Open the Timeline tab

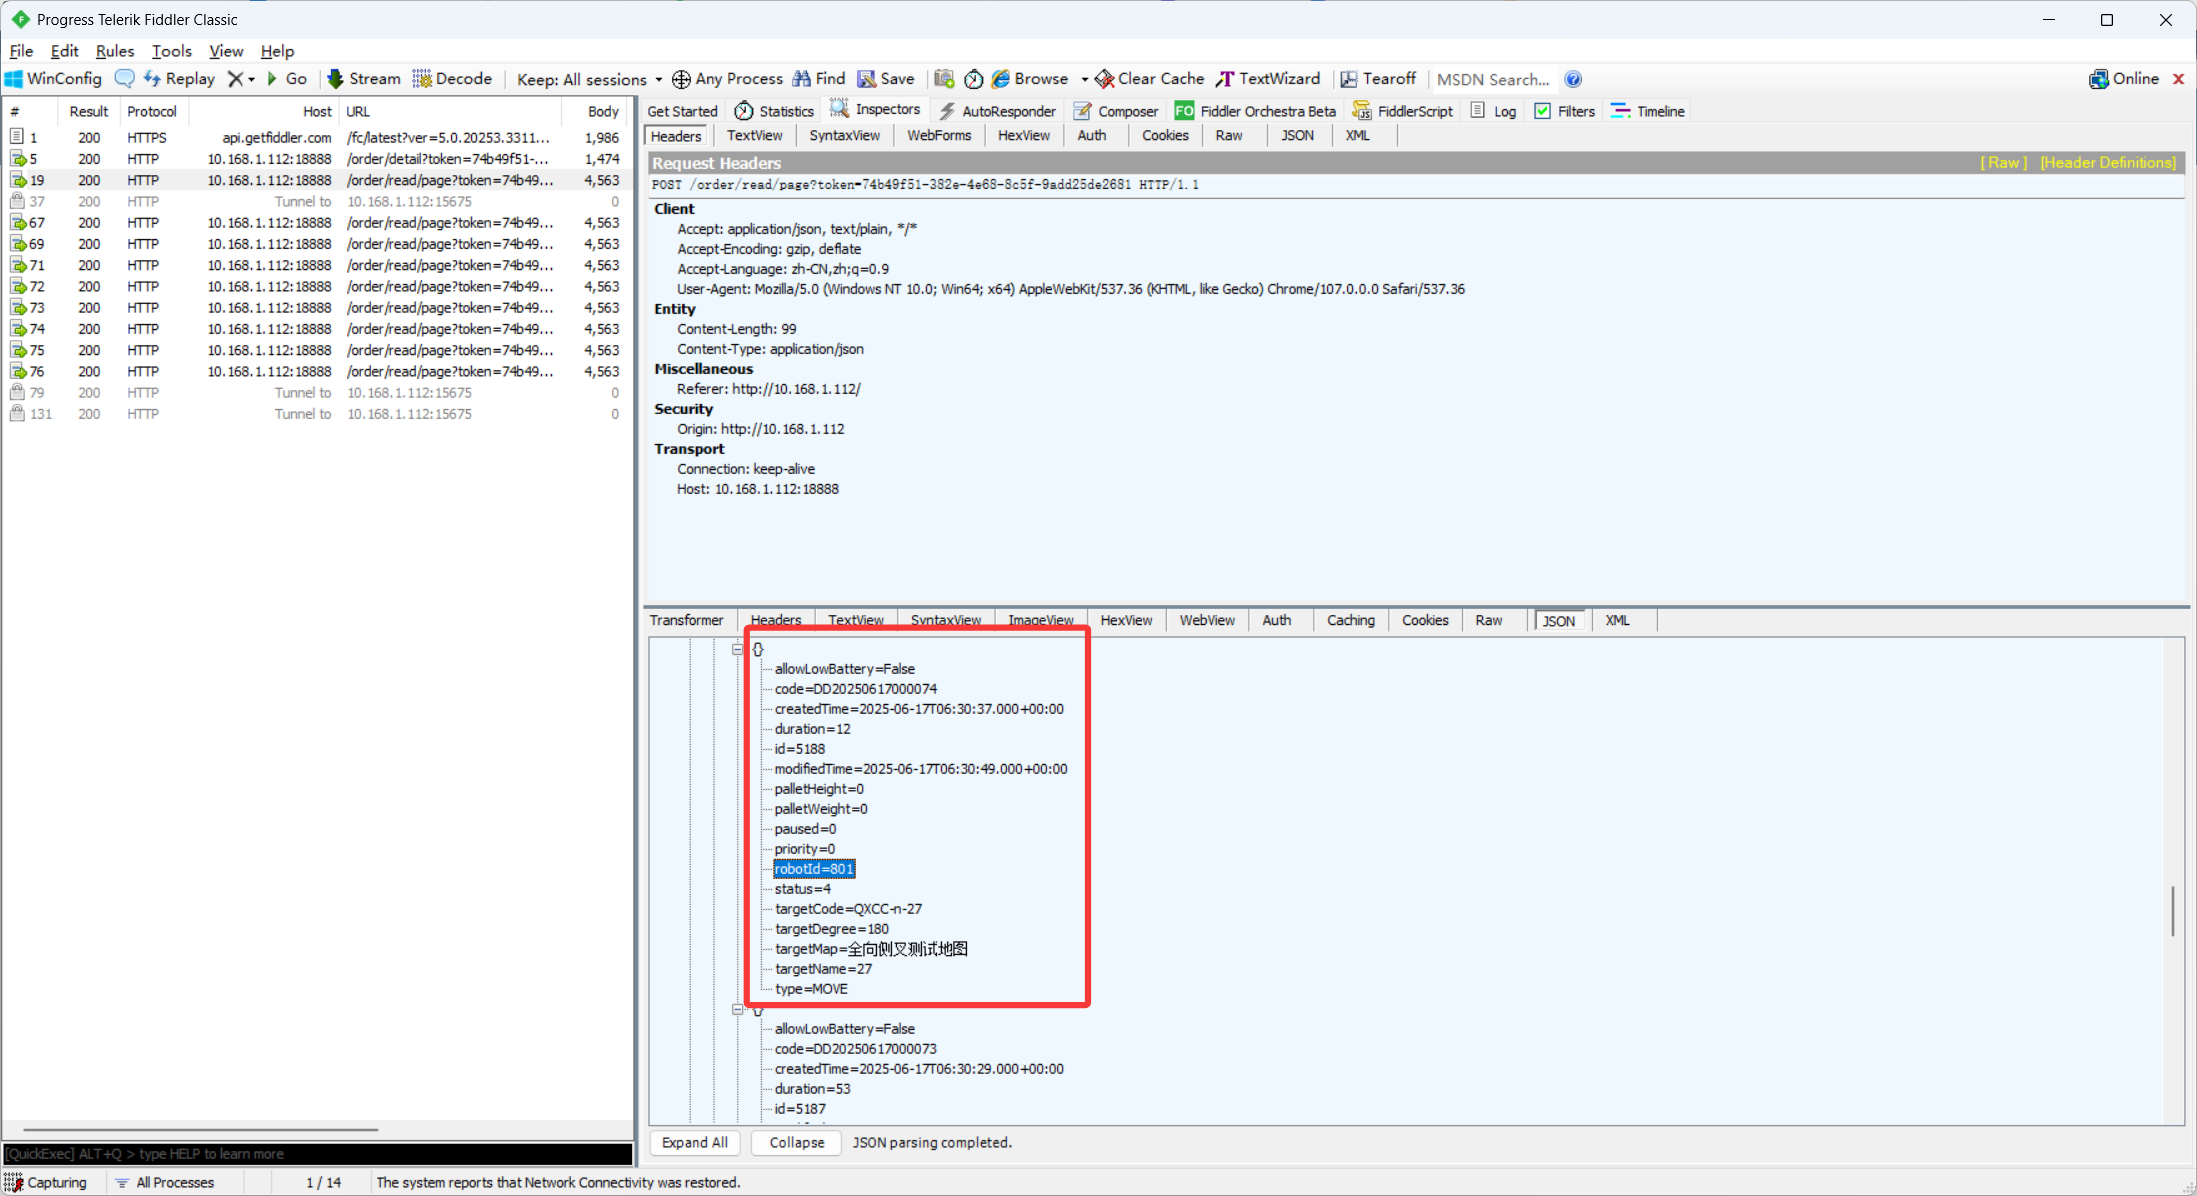pyautogui.click(x=1648, y=111)
